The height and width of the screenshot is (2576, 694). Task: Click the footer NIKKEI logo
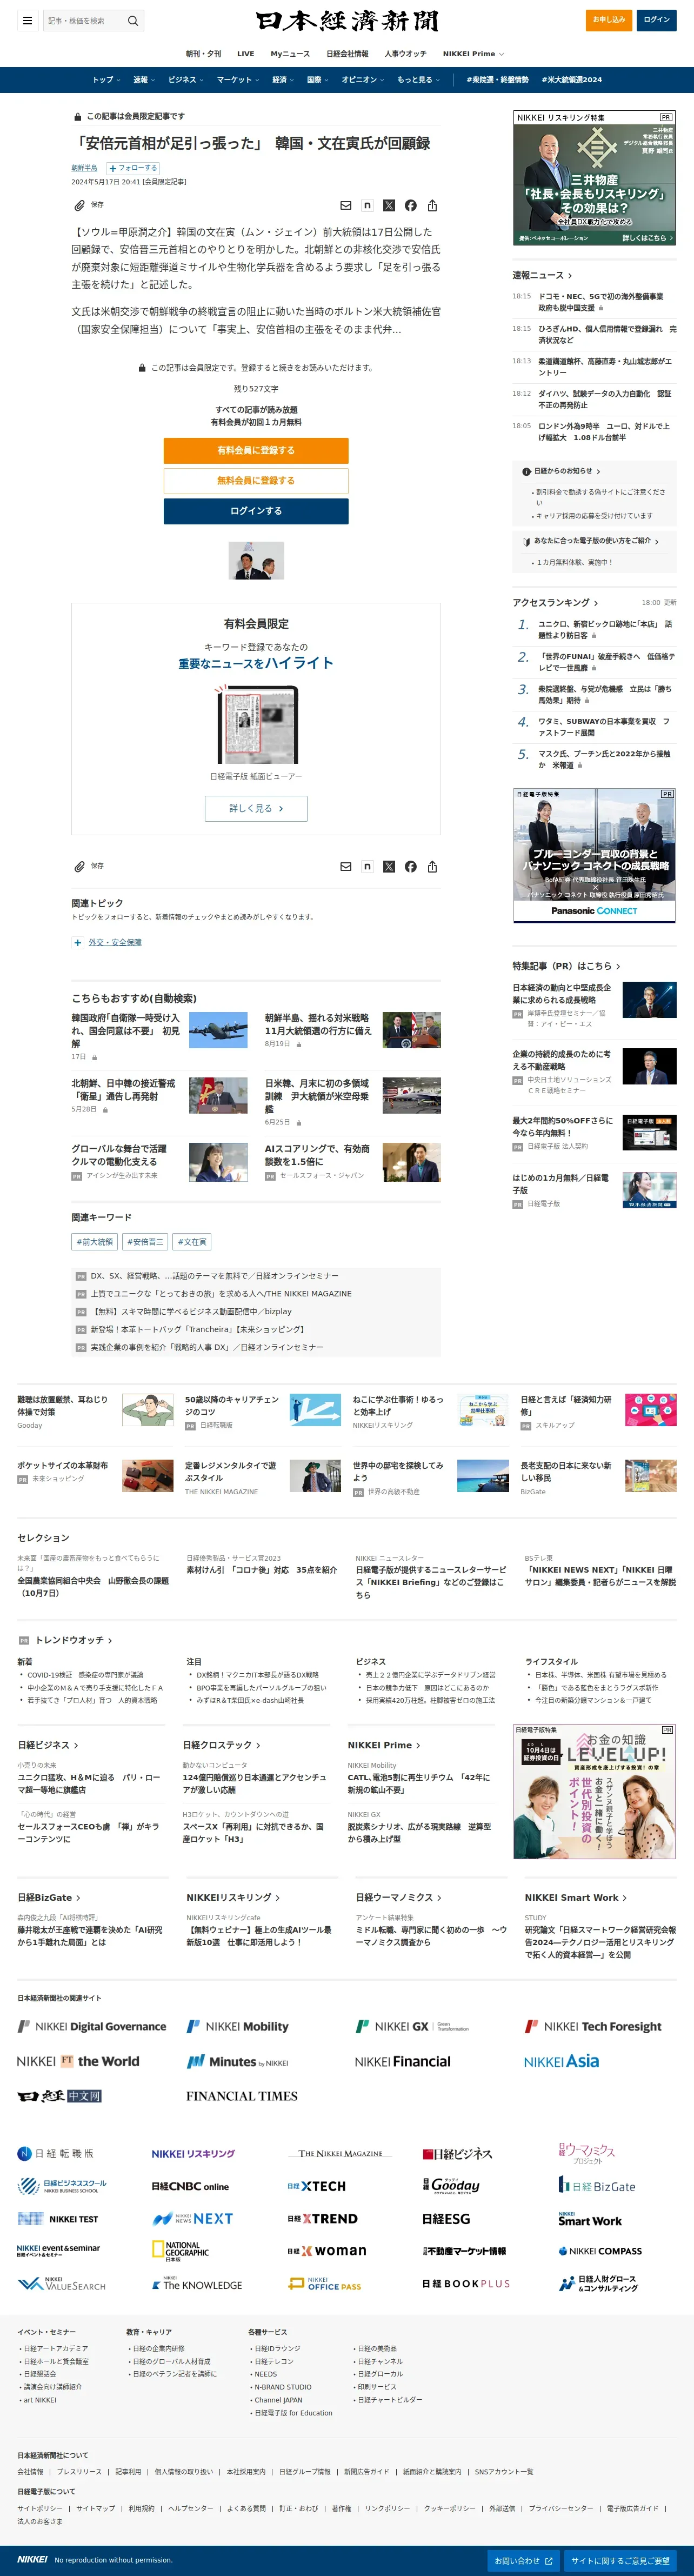(32, 2560)
